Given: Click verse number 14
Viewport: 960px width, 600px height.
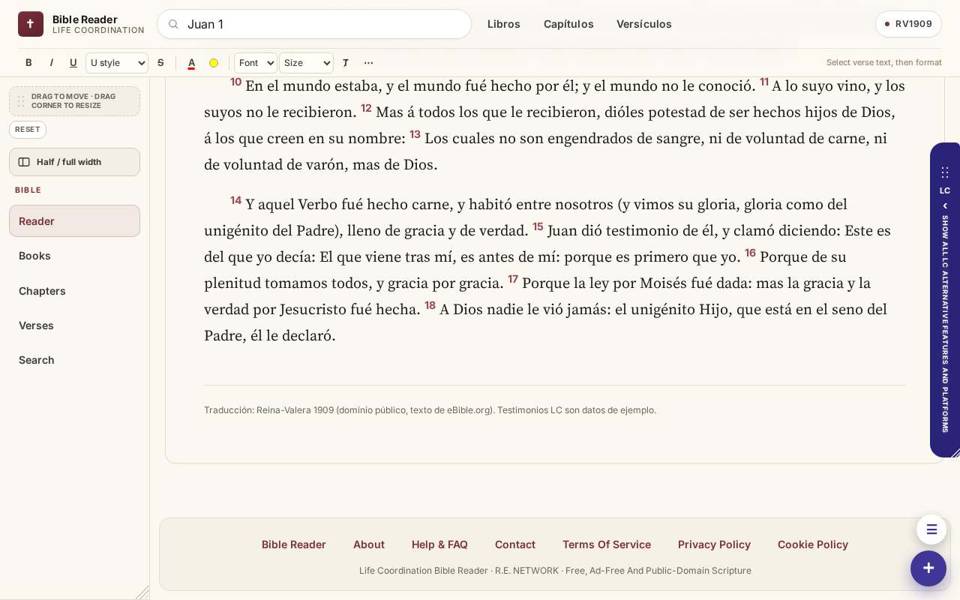Looking at the screenshot, I should pos(236,200).
